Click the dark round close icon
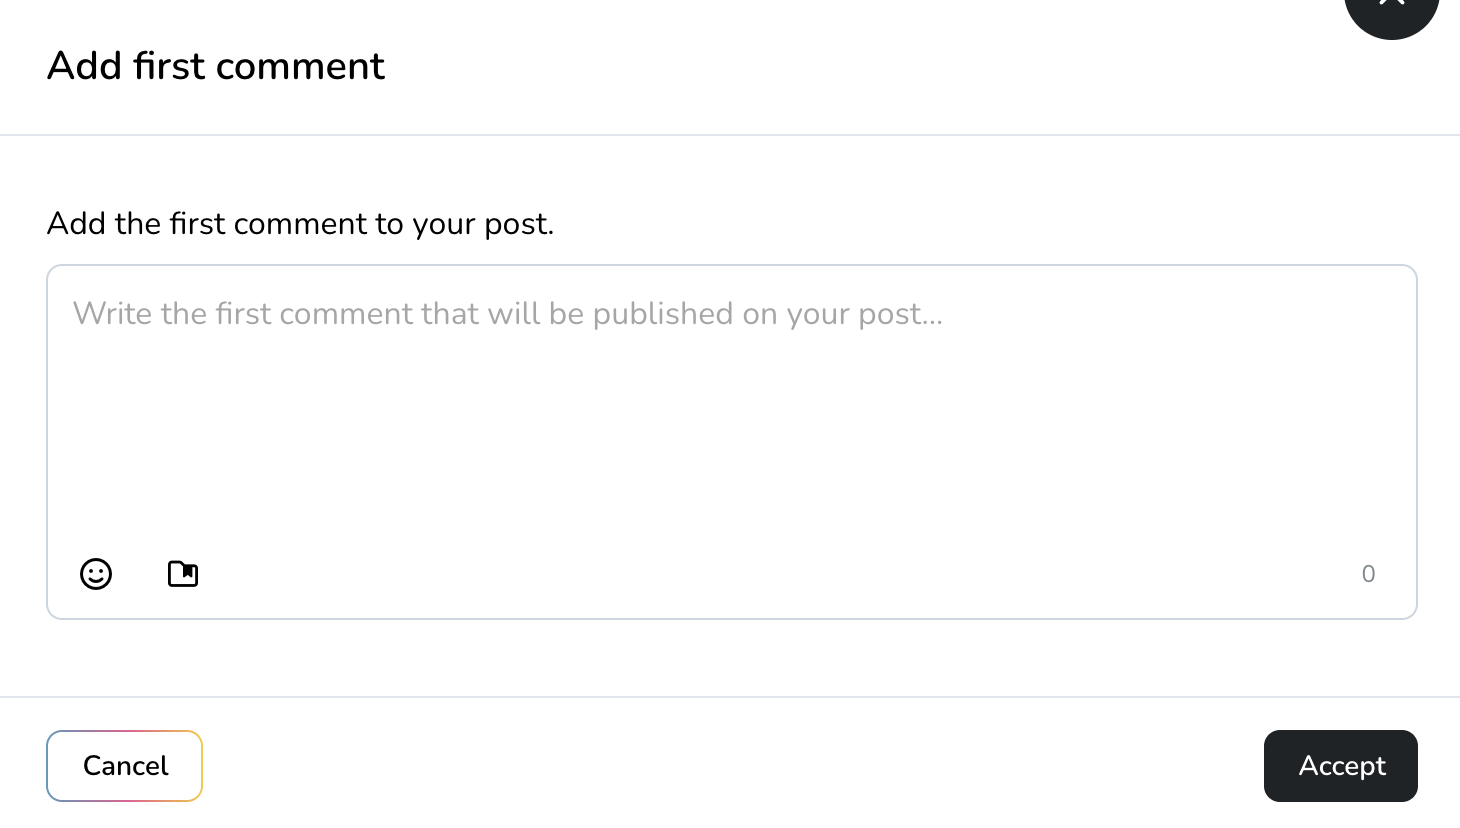 [1391, 8]
